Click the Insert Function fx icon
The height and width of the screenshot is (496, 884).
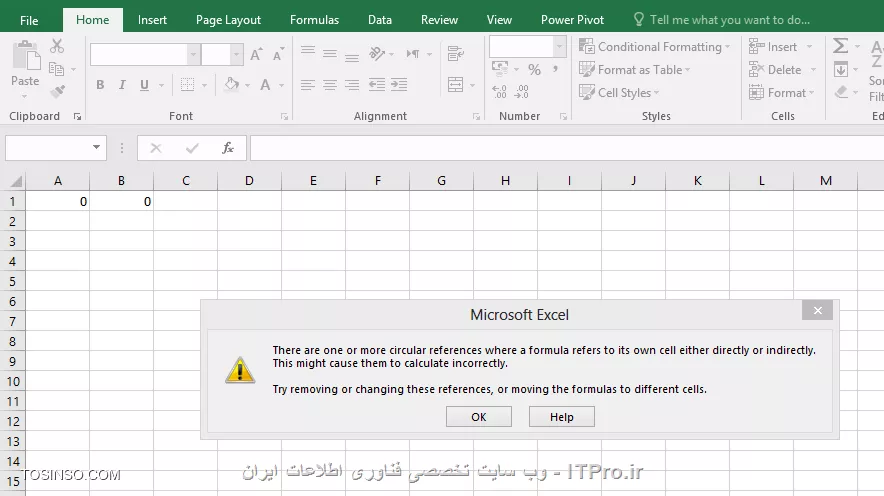pyautogui.click(x=228, y=148)
